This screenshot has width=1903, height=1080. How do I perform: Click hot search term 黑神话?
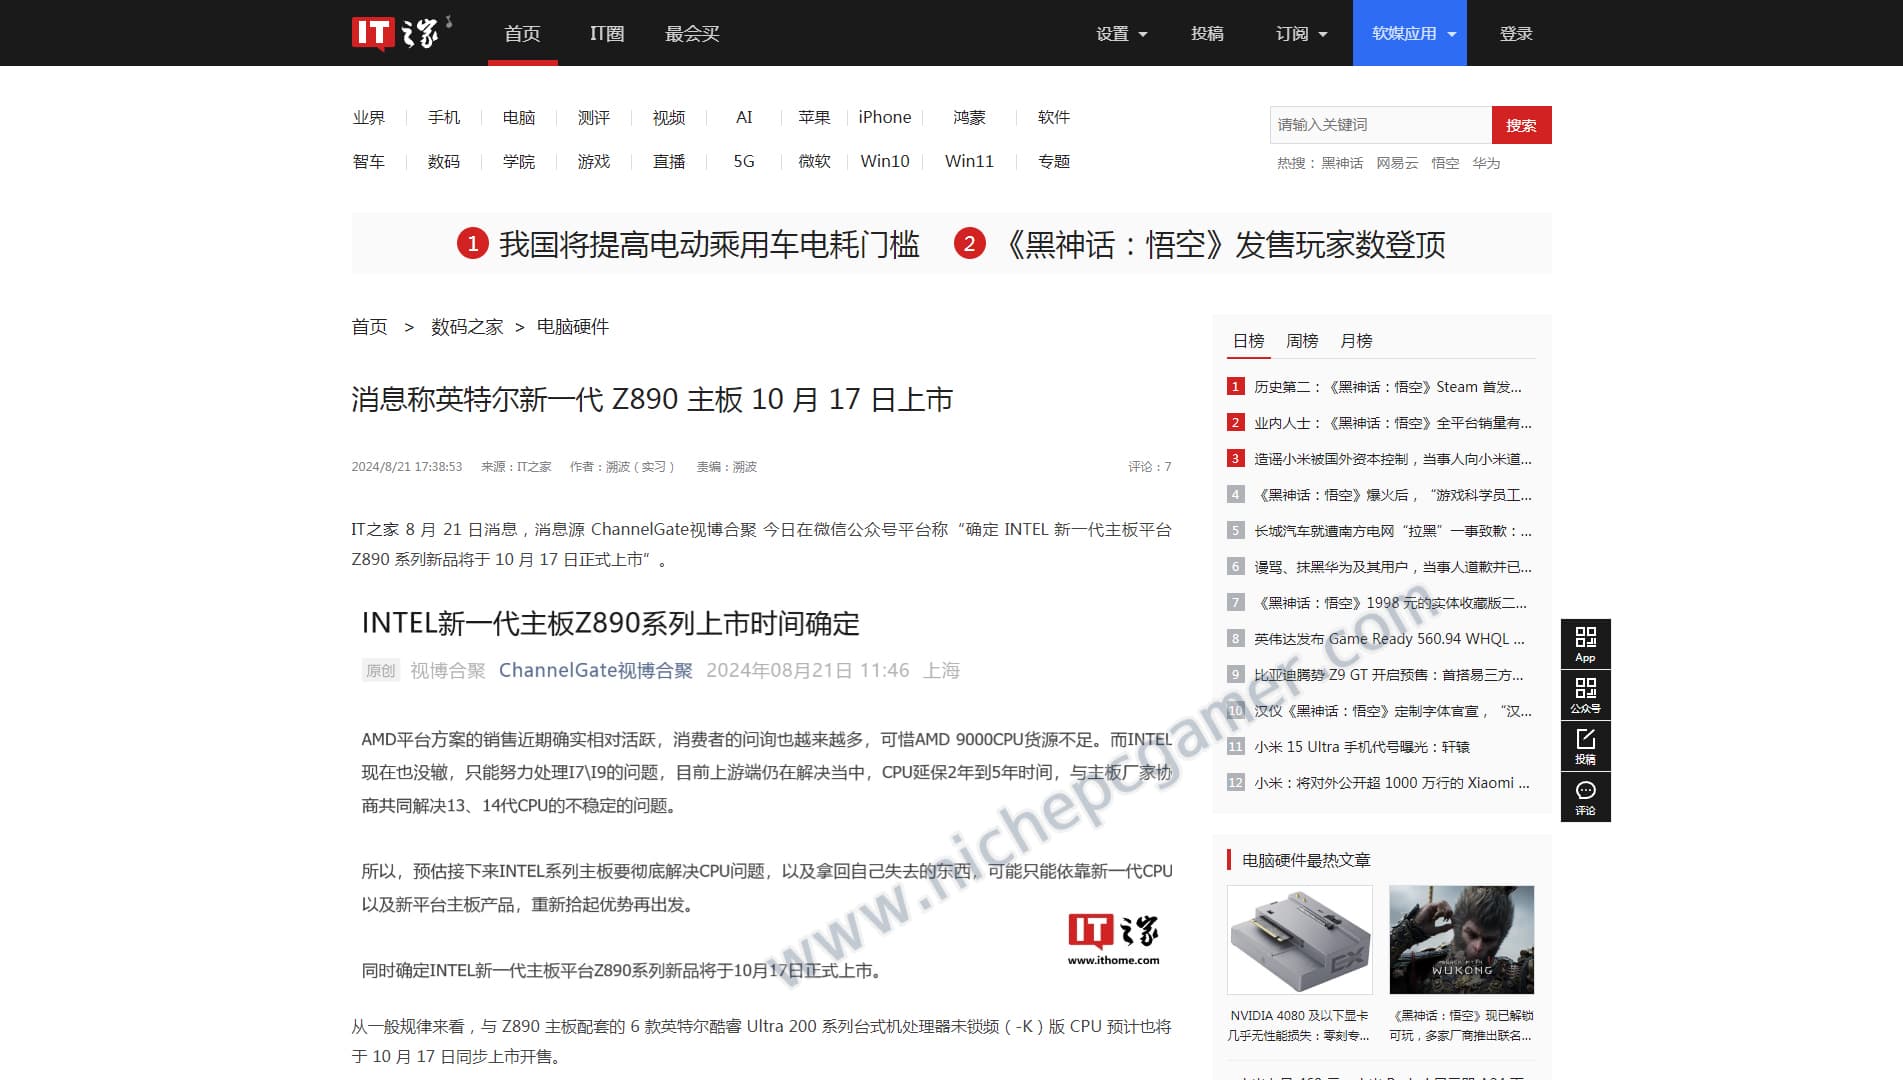(x=1342, y=163)
